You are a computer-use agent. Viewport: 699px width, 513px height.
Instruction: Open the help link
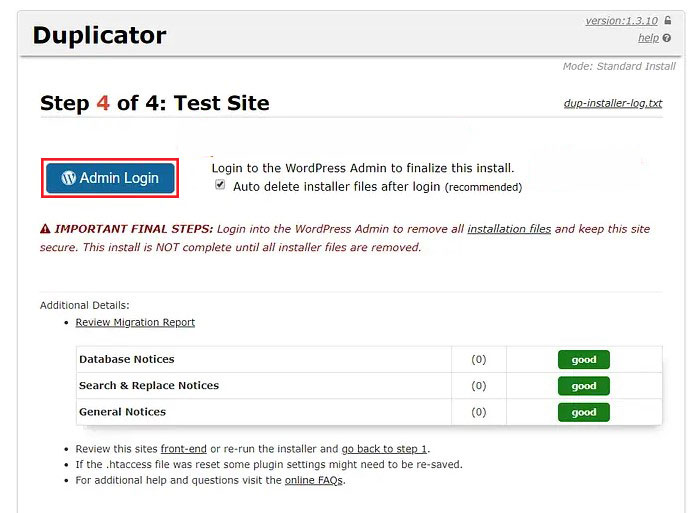pyautogui.click(x=648, y=38)
